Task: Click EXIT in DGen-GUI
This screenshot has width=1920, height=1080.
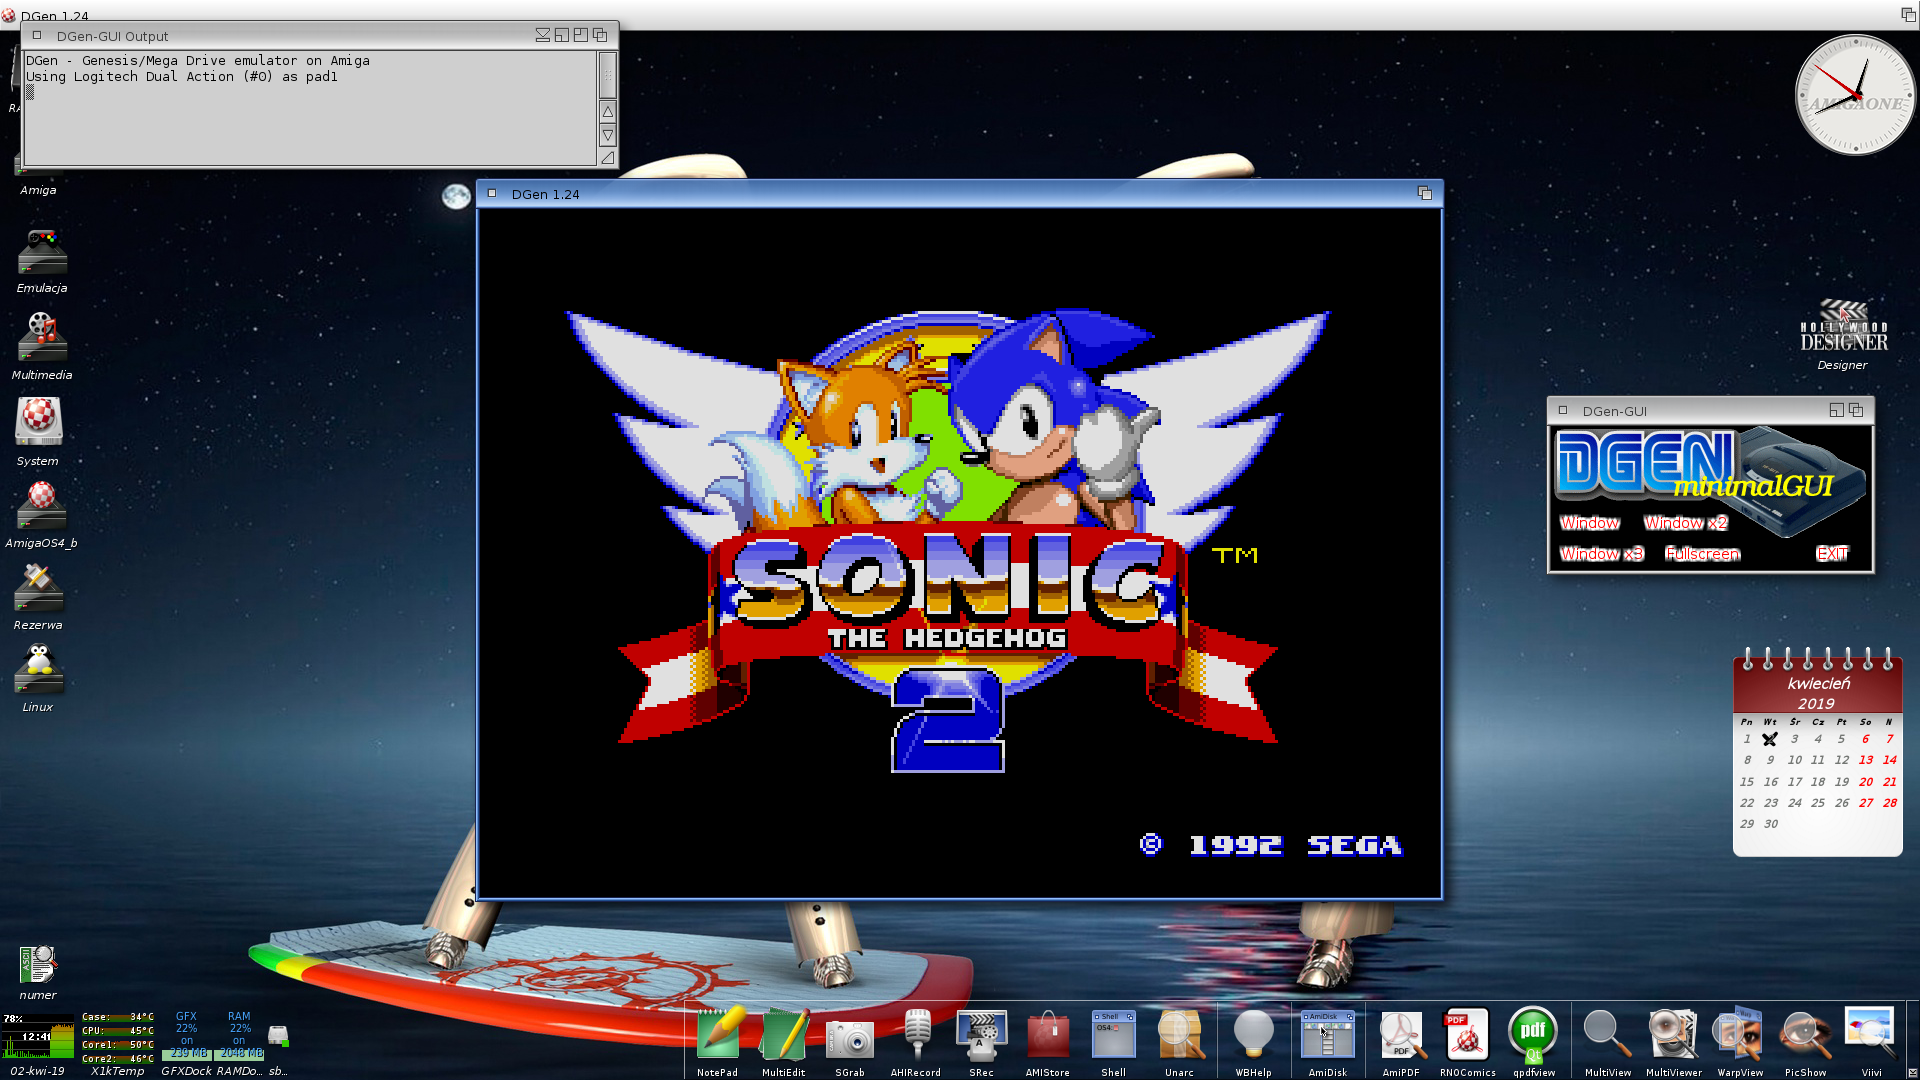Action: pos(1832,554)
